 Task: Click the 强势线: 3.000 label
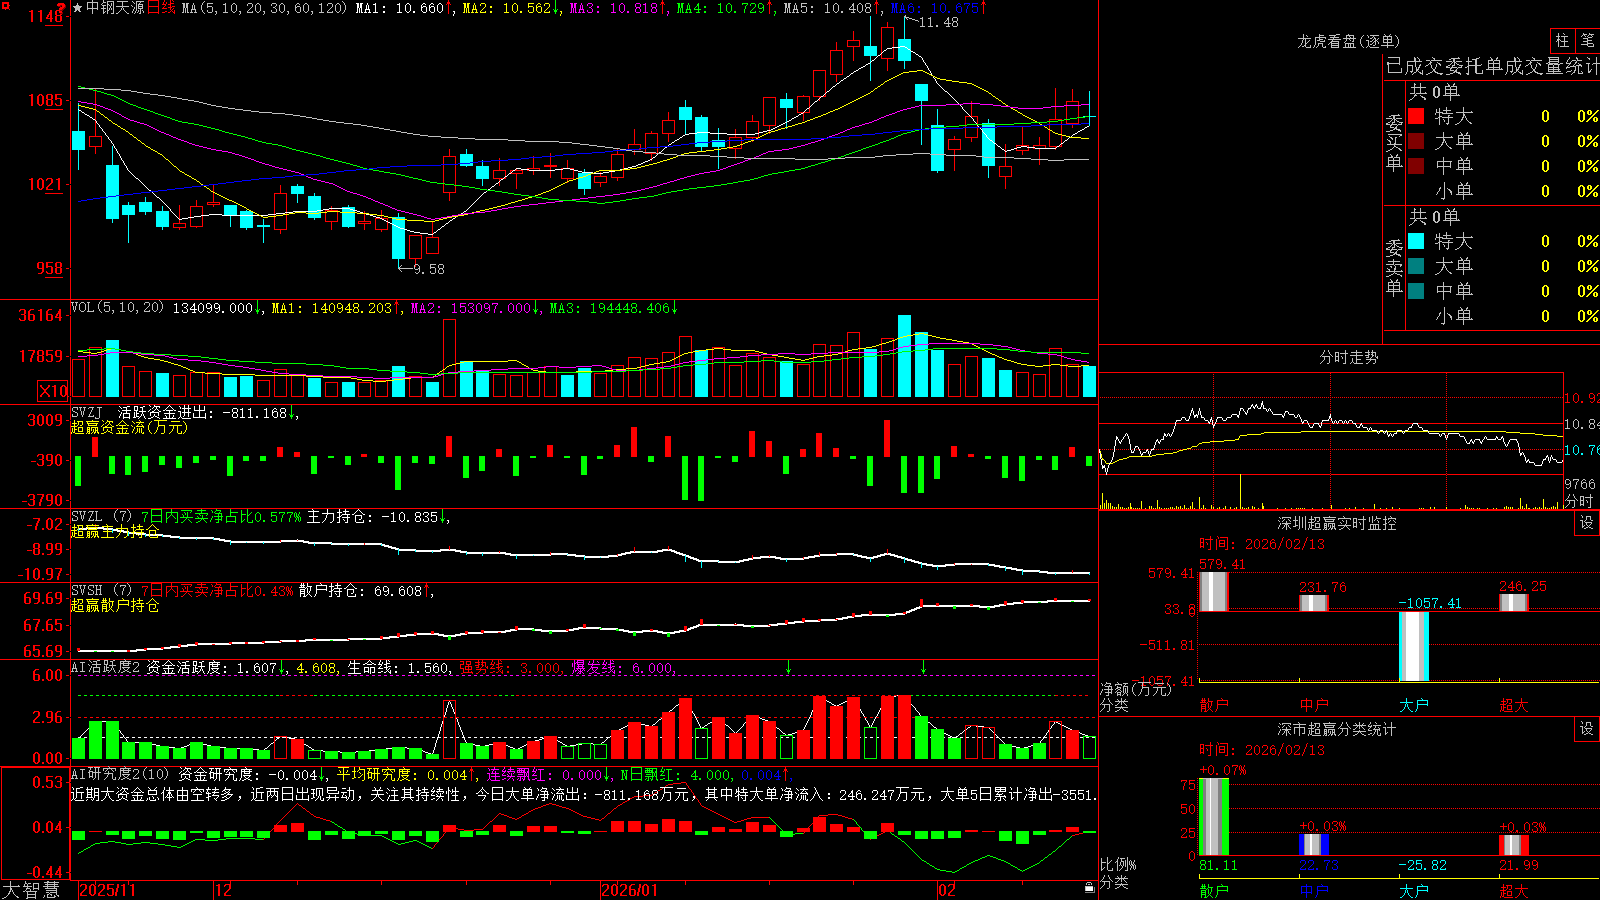click(x=510, y=667)
